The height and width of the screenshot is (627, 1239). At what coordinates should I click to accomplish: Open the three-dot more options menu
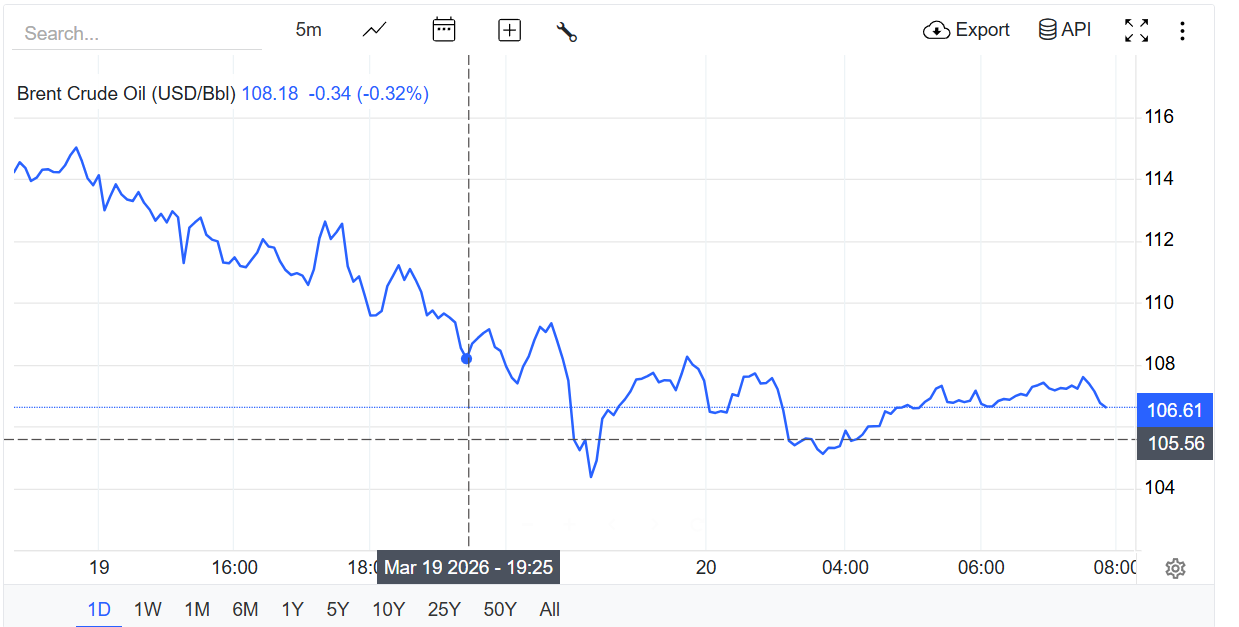pos(1182,31)
